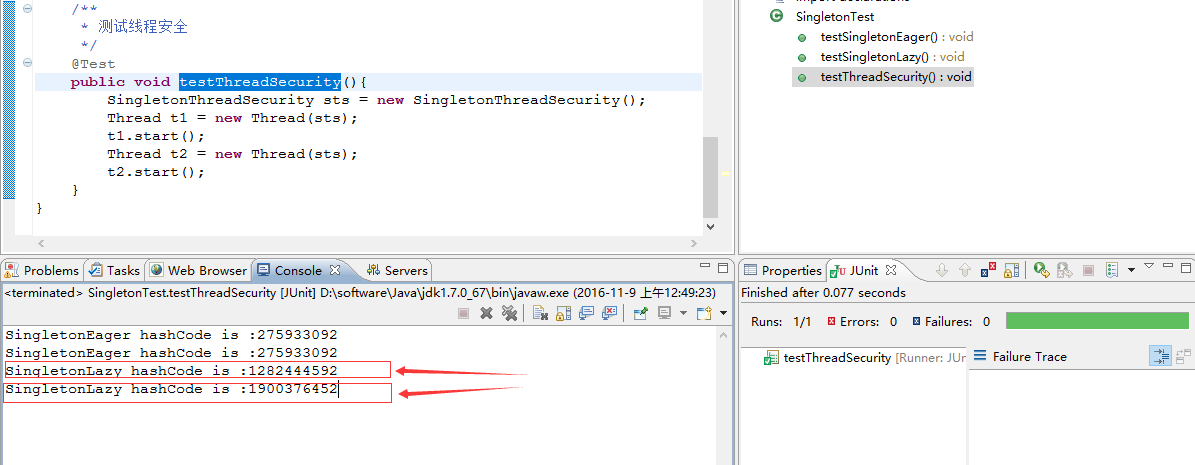The image size is (1195, 465).
Task: Click the JUnit Errors count icon
Action: (x=832, y=321)
